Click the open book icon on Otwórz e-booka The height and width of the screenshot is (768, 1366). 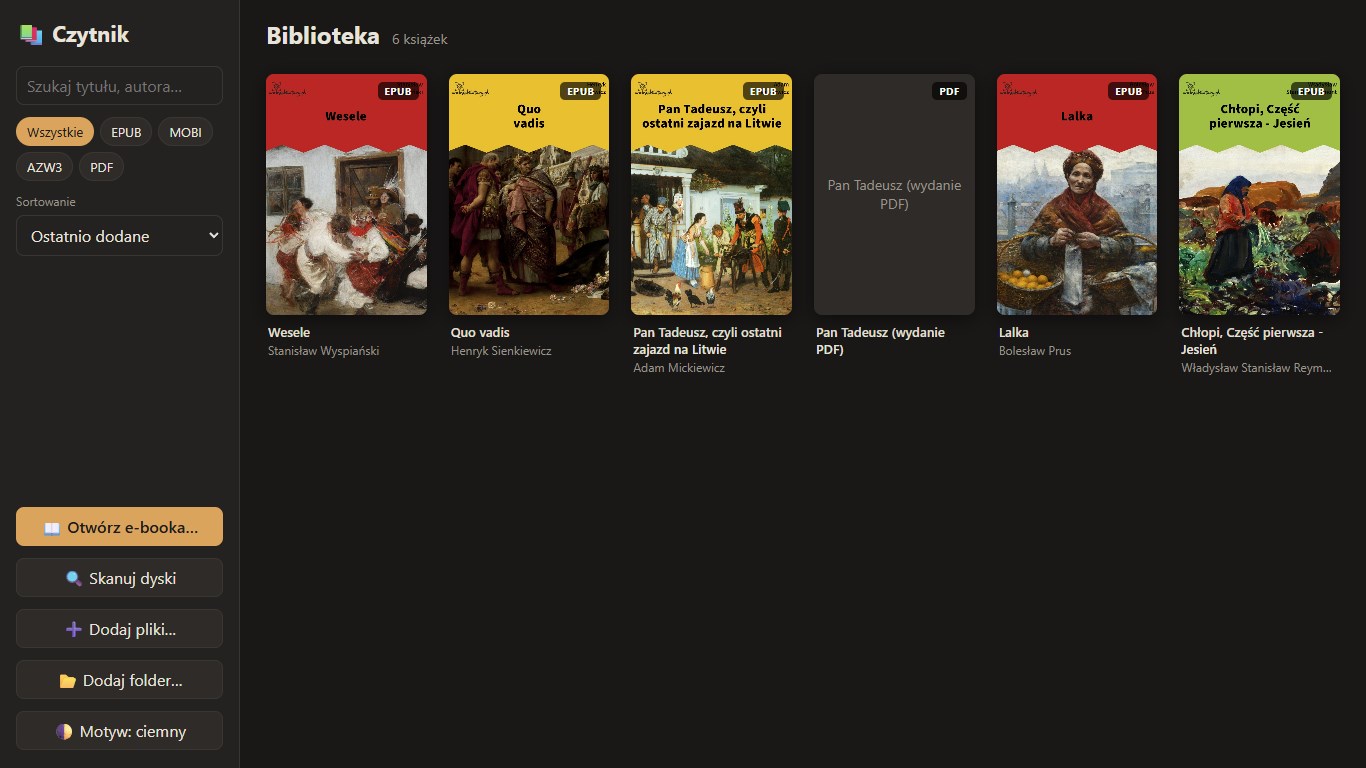click(x=52, y=527)
